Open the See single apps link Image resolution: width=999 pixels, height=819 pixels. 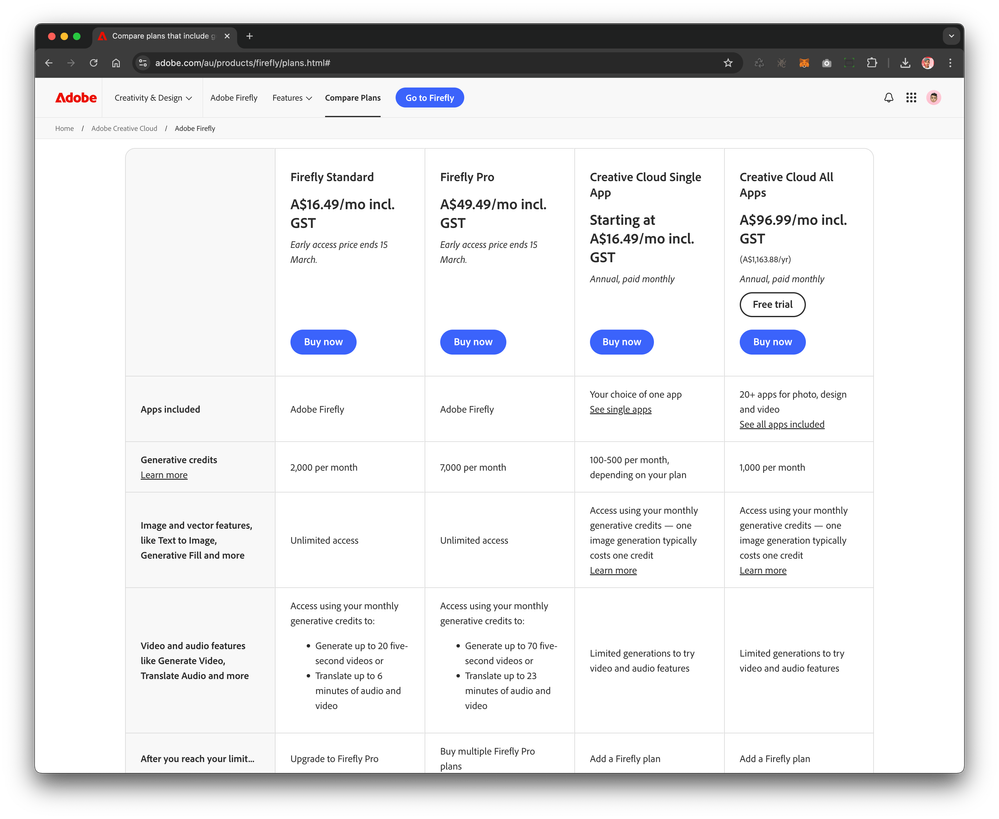[621, 409]
